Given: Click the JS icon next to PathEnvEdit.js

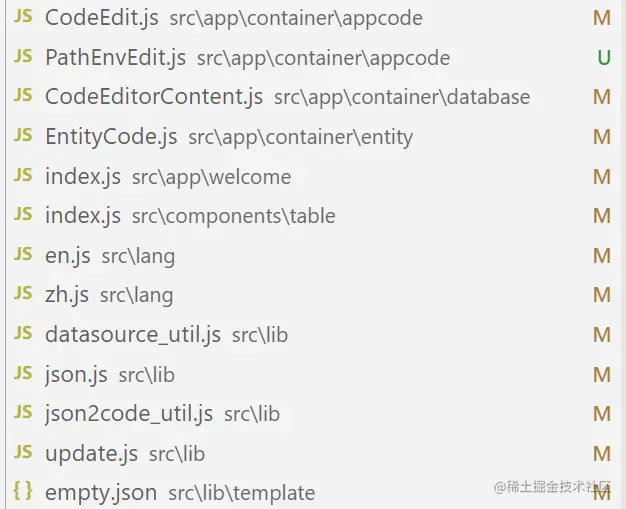Looking at the screenshot, I should 23,55.
